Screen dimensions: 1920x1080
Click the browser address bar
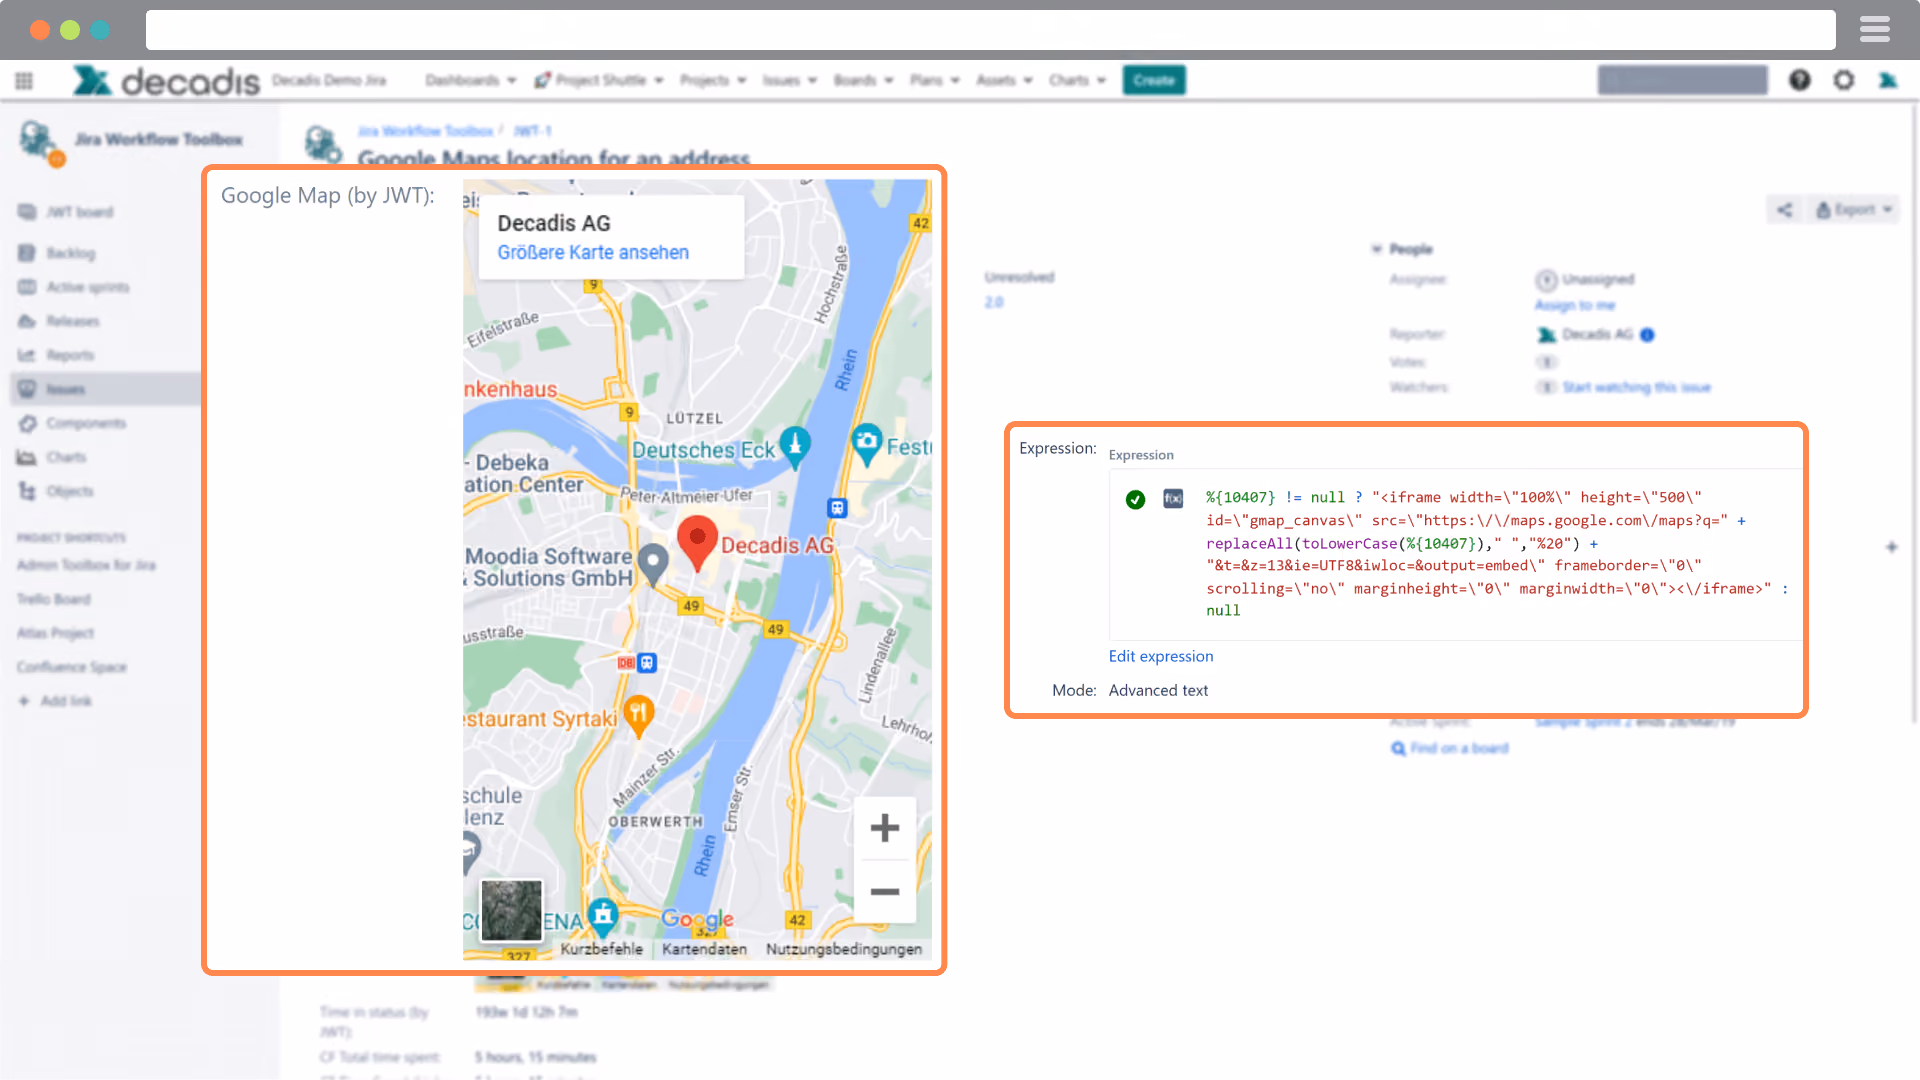pos(990,30)
